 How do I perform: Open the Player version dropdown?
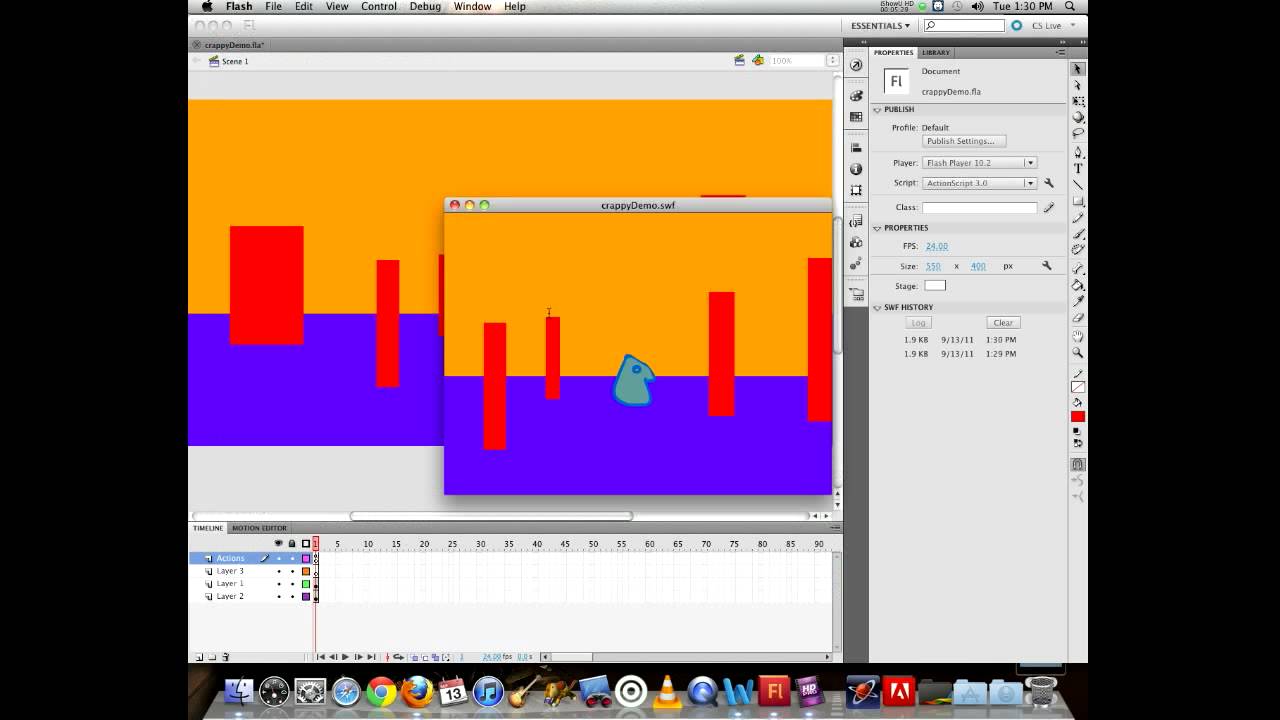pyautogui.click(x=980, y=163)
